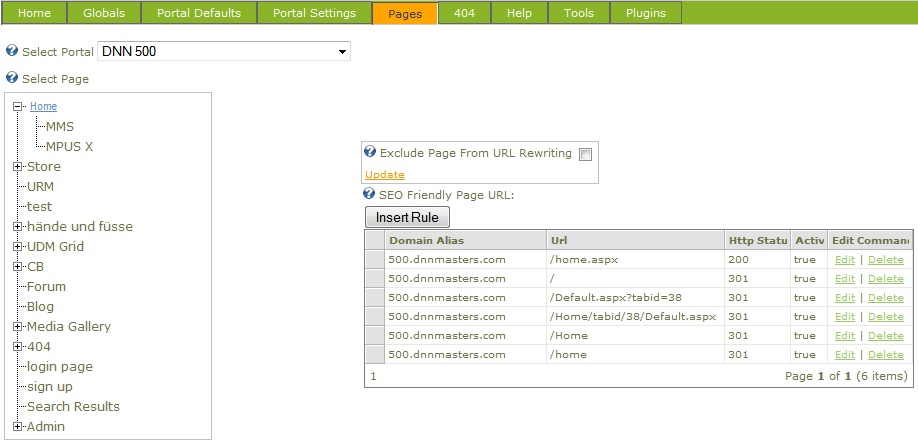Screen dimensions: 918x445
Task: Select the Media Gallery page
Action: coord(69,327)
